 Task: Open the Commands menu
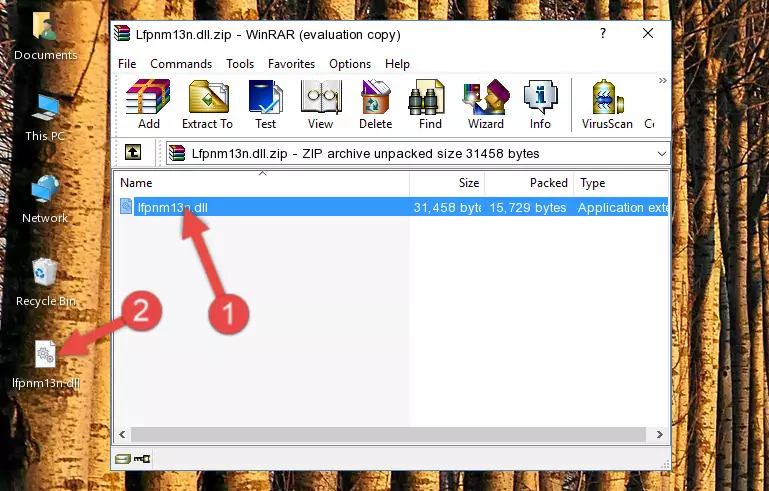(x=181, y=64)
